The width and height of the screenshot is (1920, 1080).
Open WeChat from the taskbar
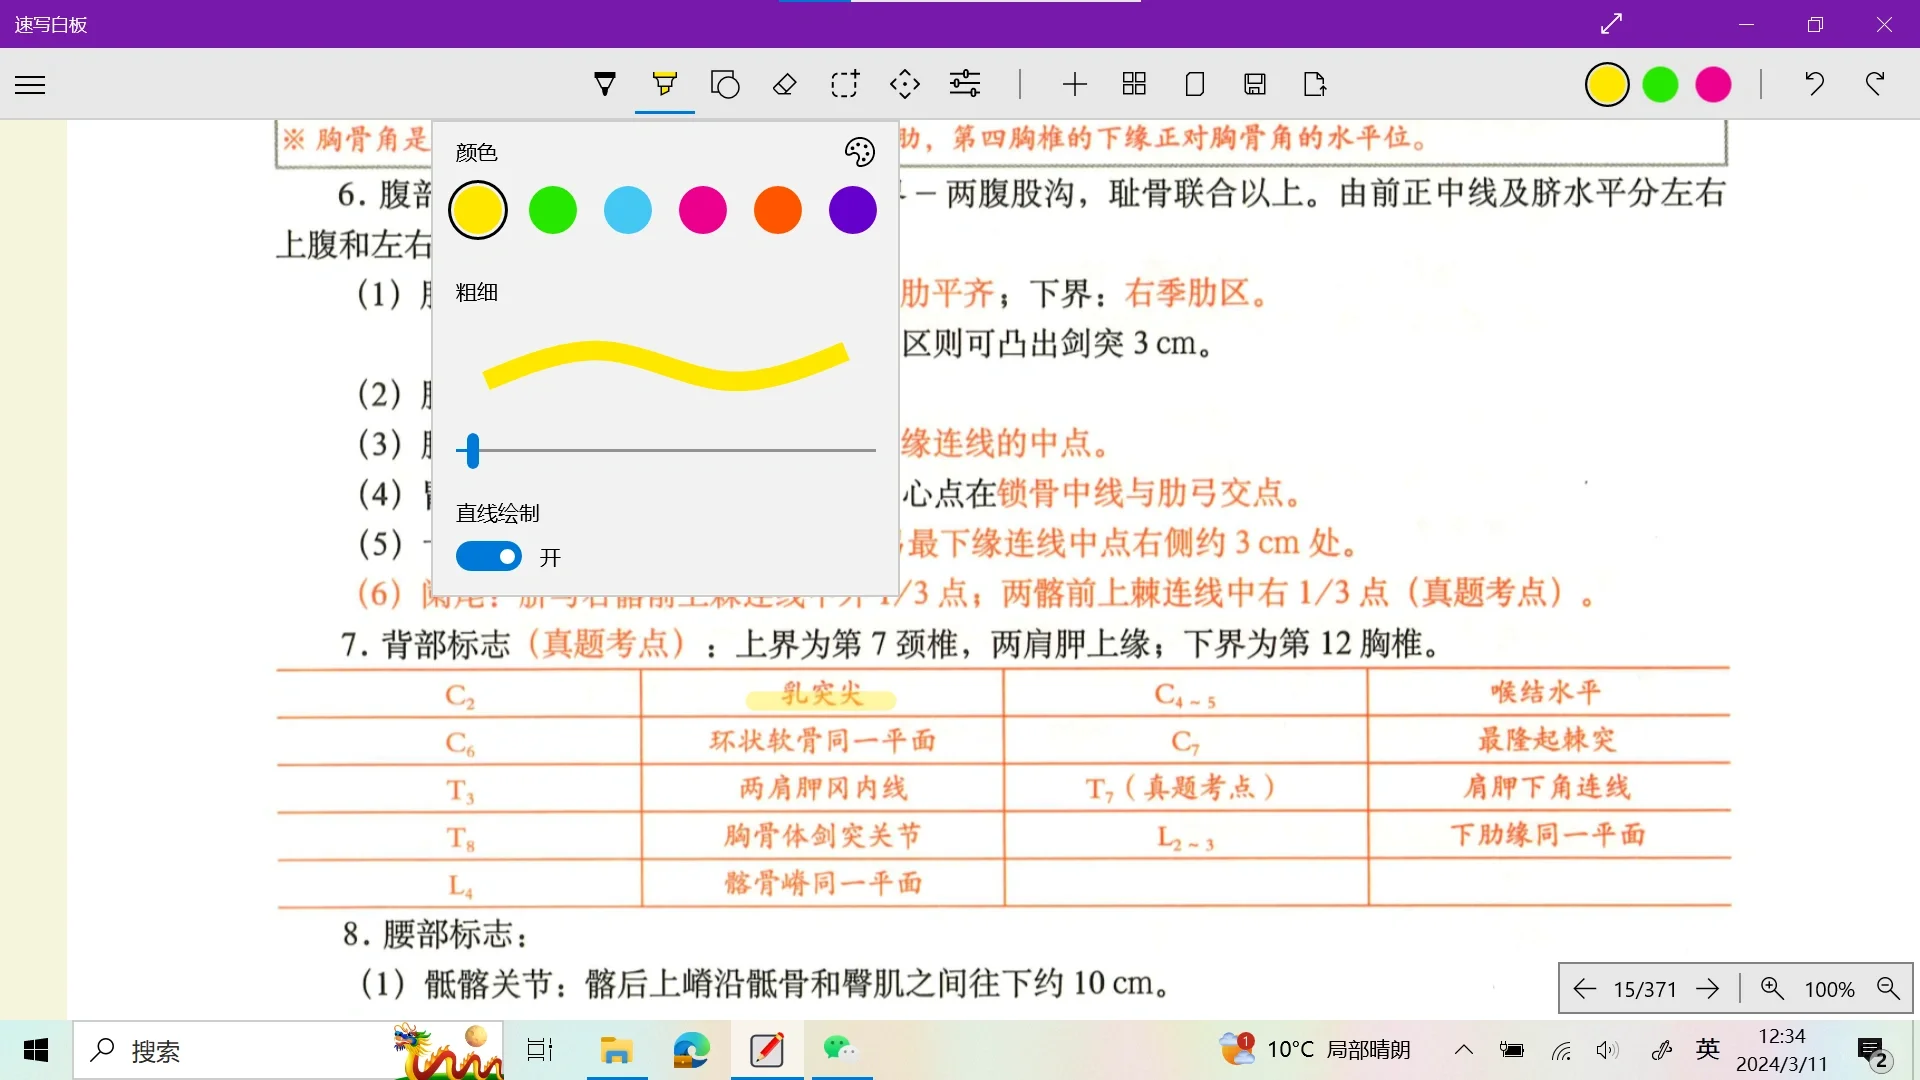[x=840, y=1050]
